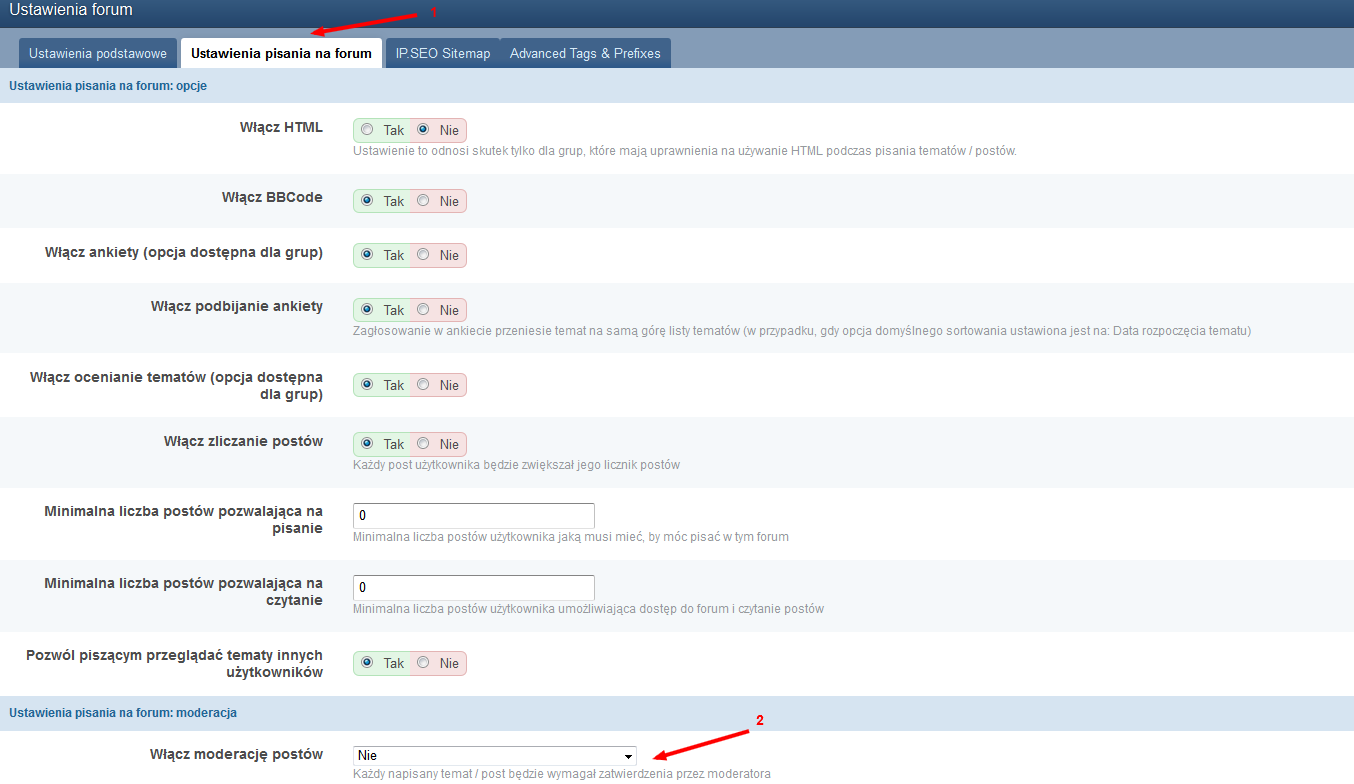Viewport: 1354px width, 784px height.
Task: Select Tak for Włącz ocenianie tematów
Action: click(x=368, y=385)
